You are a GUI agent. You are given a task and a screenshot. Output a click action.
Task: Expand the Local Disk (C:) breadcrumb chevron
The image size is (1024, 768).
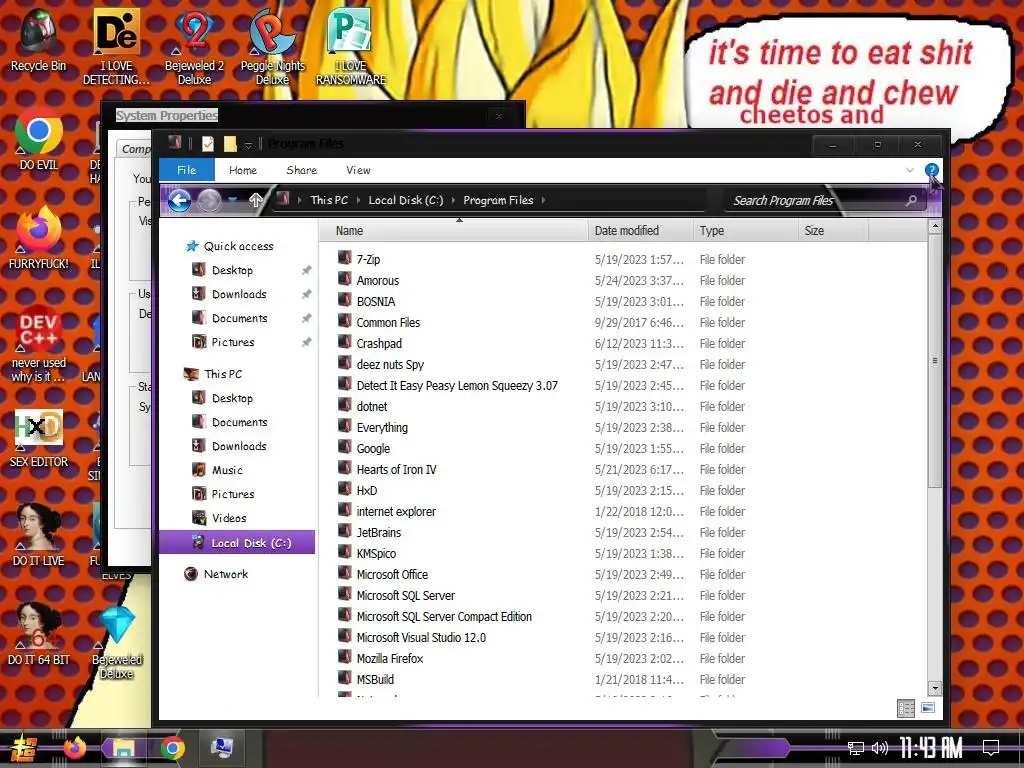pos(453,200)
